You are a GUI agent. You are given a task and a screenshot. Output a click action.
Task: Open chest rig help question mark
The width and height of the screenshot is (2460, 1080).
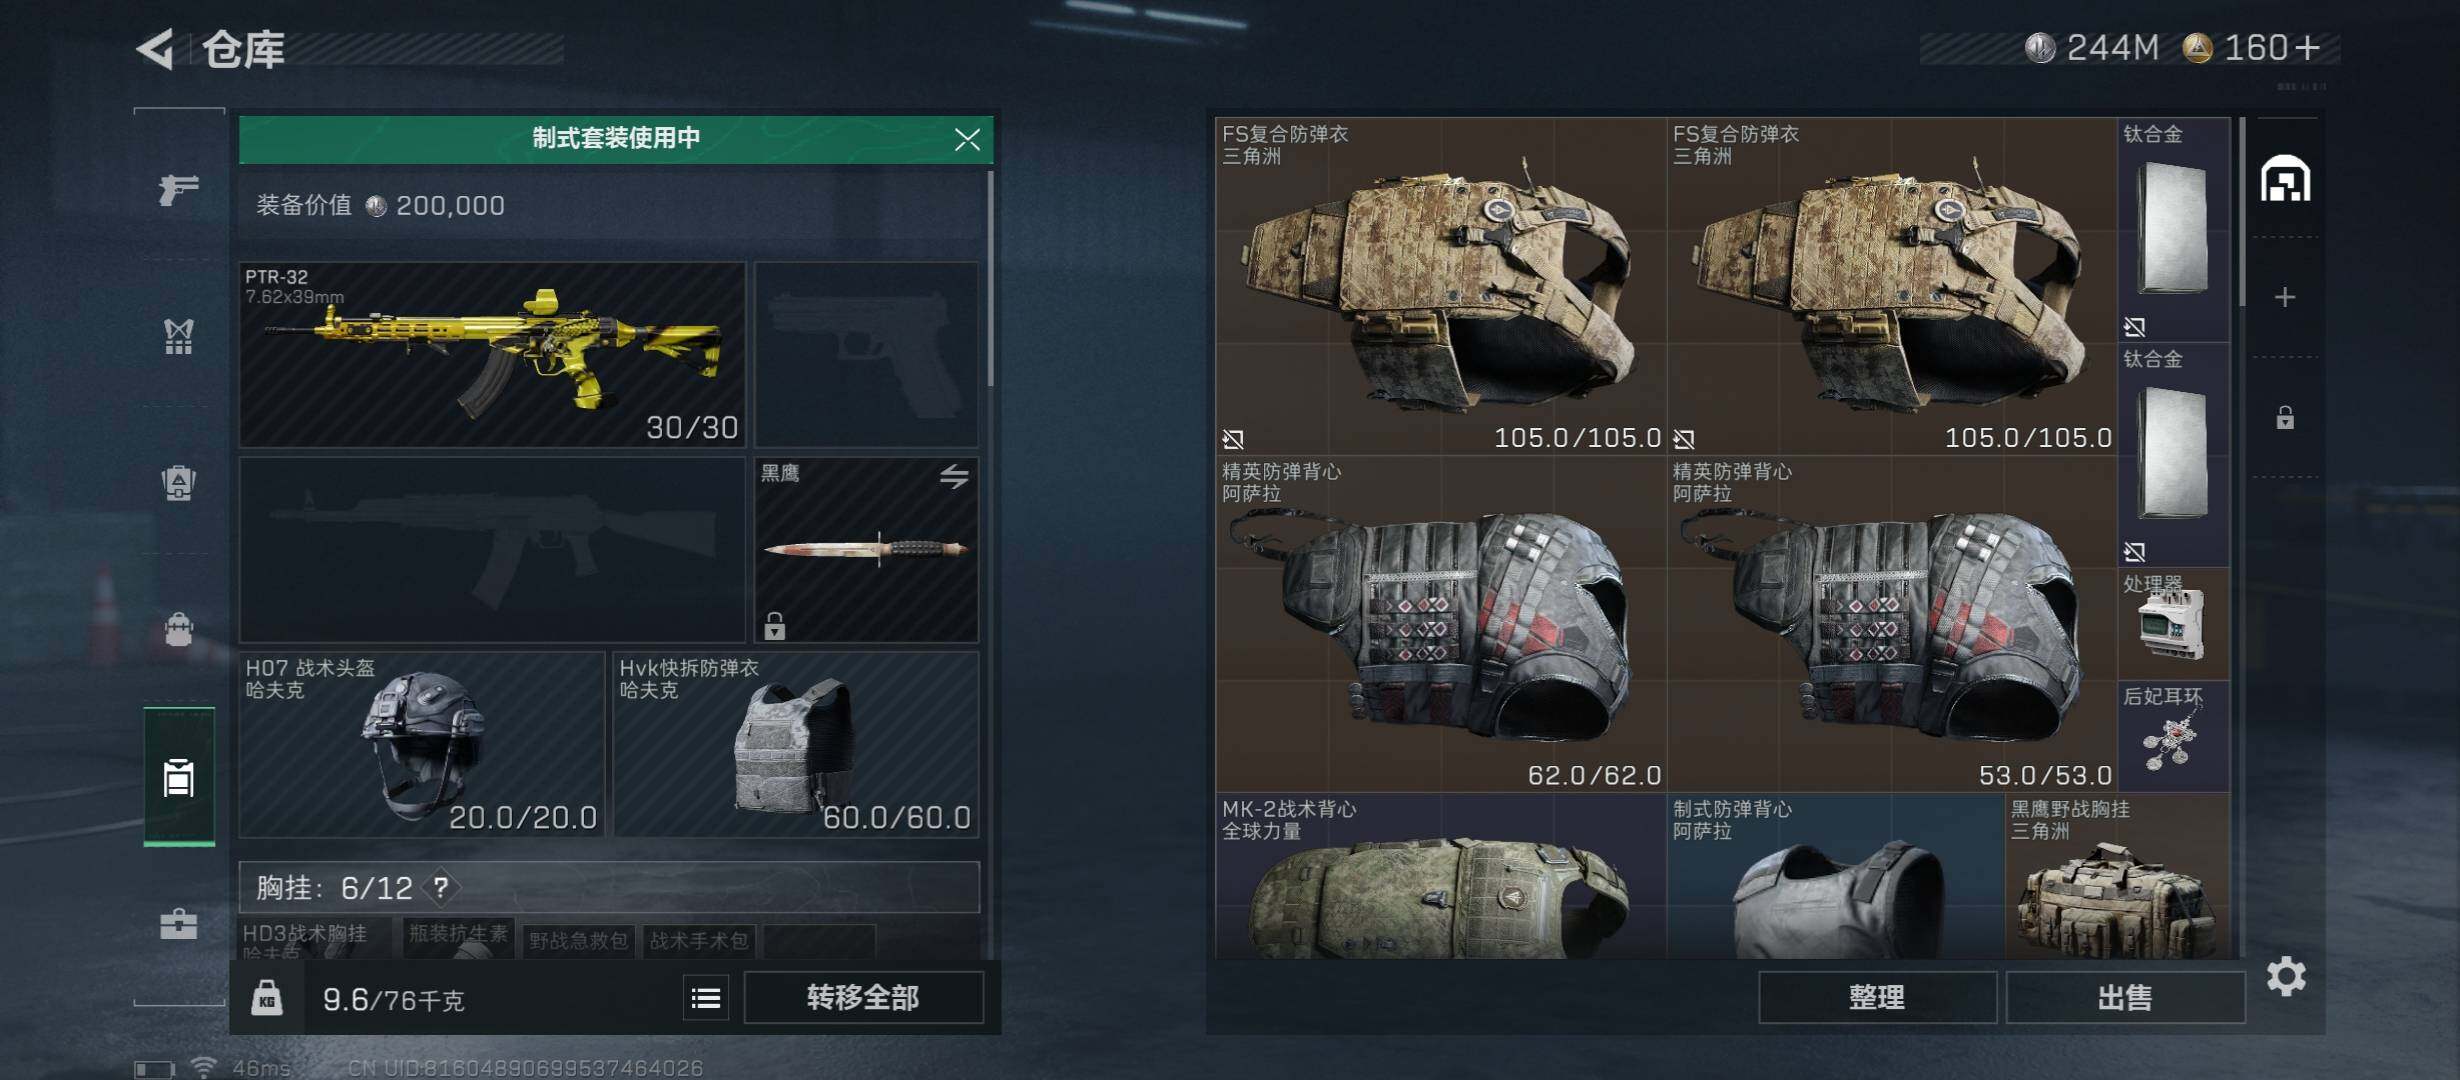coord(440,887)
